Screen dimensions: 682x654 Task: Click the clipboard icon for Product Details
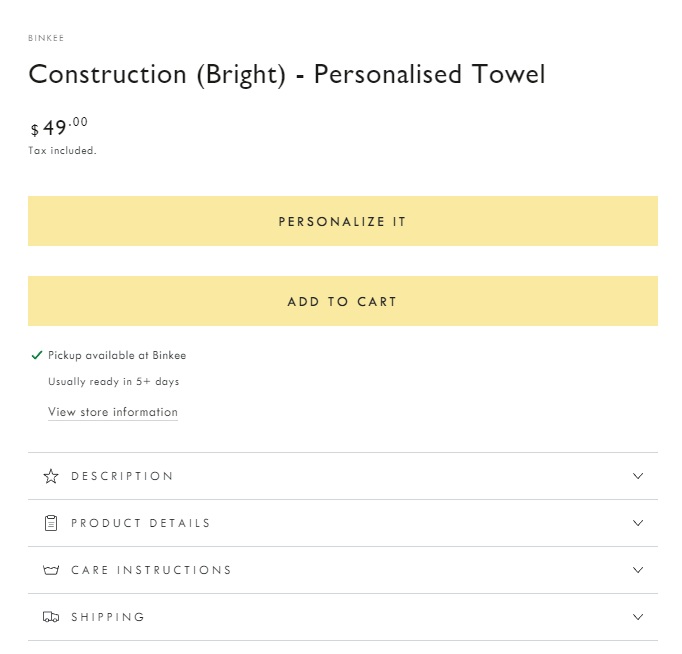click(x=51, y=523)
